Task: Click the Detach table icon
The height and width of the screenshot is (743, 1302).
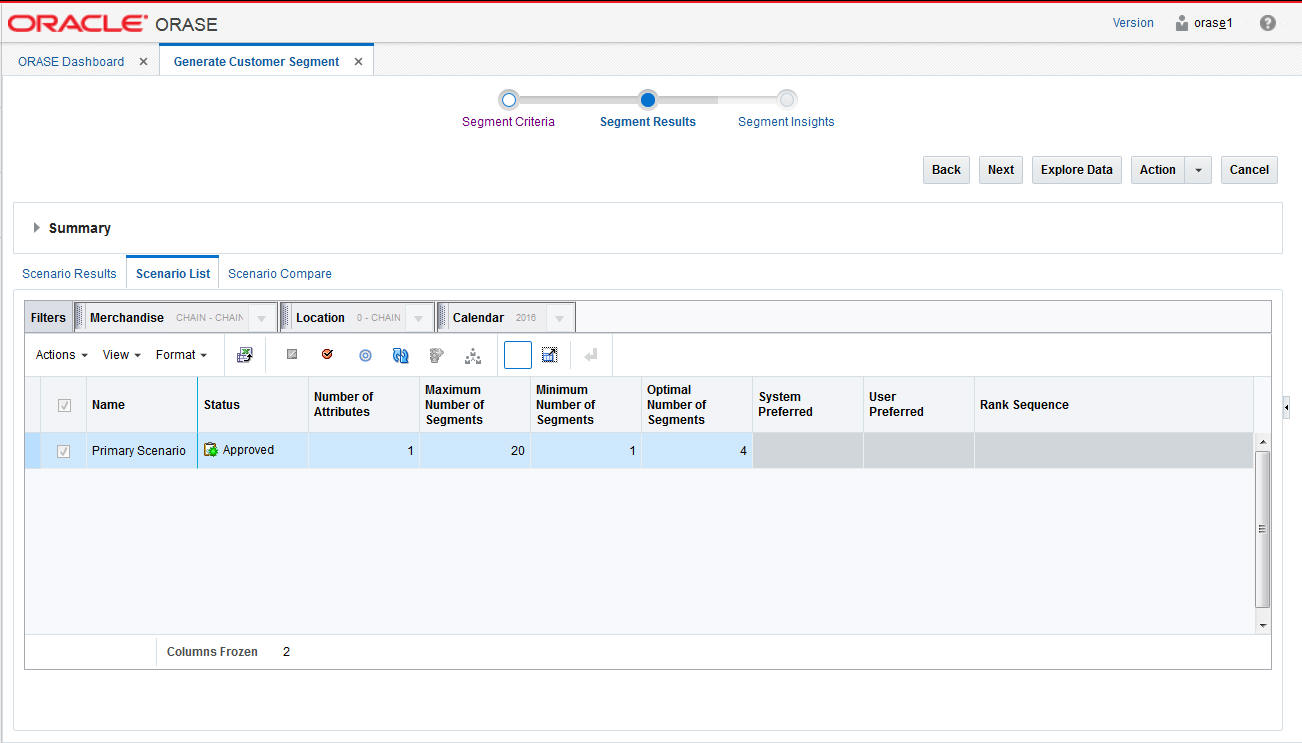Action: 549,354
